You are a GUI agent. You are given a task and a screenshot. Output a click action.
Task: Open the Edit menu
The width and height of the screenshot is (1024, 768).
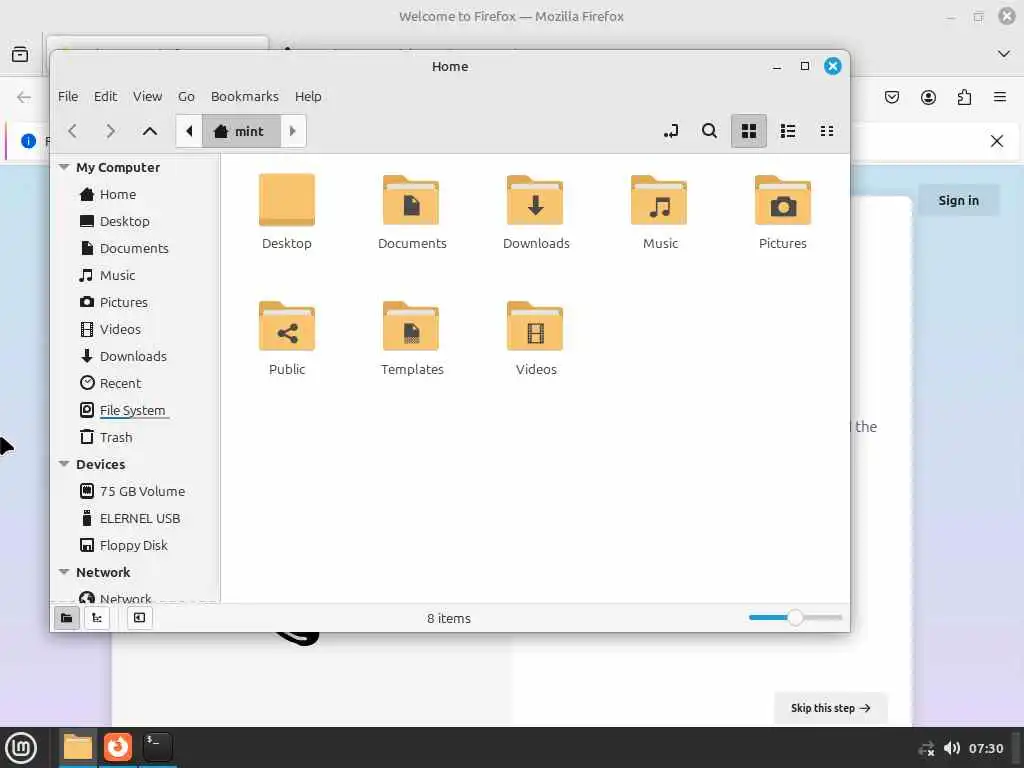(105, 96)
